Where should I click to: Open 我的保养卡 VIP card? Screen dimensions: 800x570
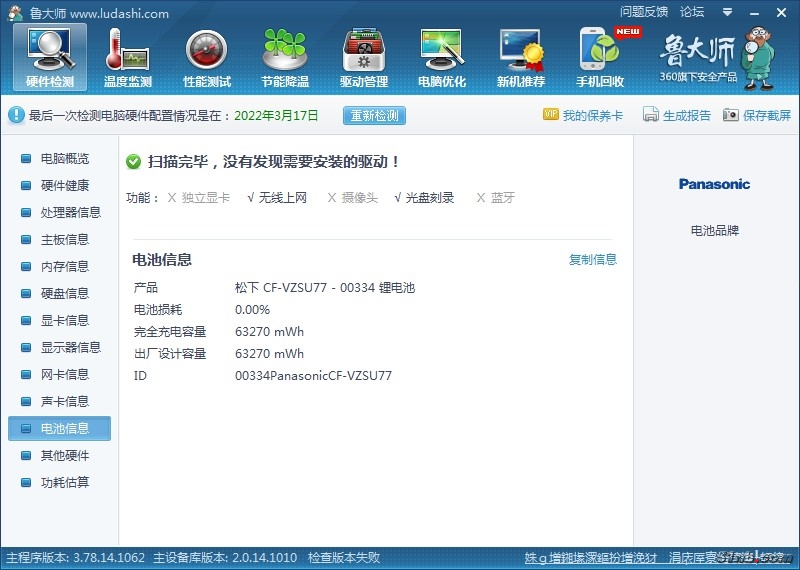coord(583,115)
